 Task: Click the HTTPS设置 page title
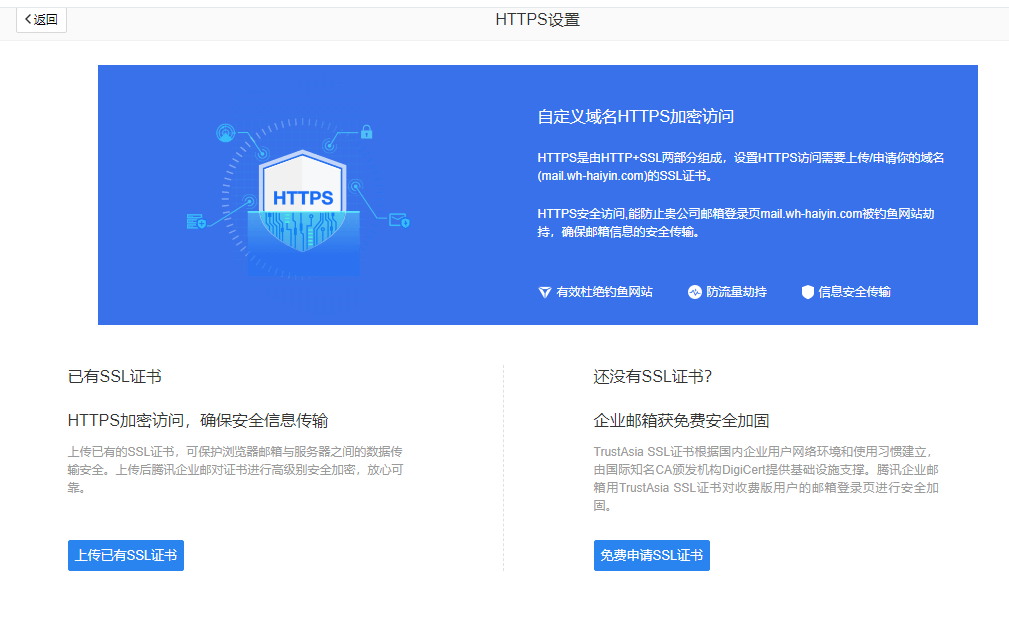point(537,18)
